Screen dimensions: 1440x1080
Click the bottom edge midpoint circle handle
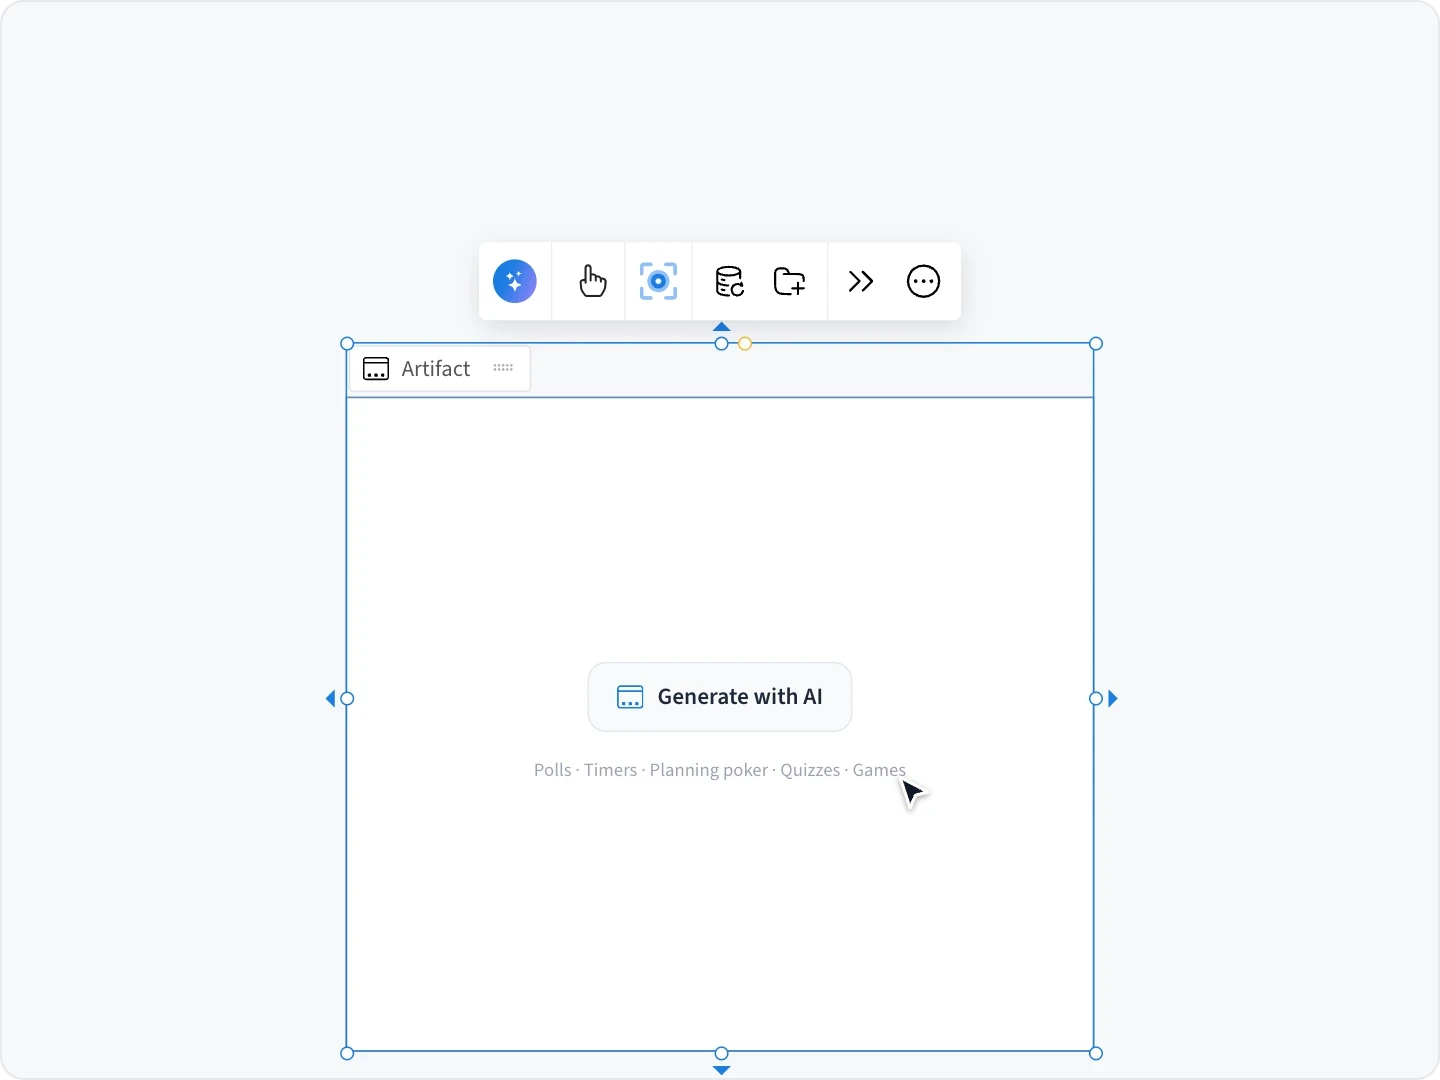pyautogui.click(x=722, y=1053)
